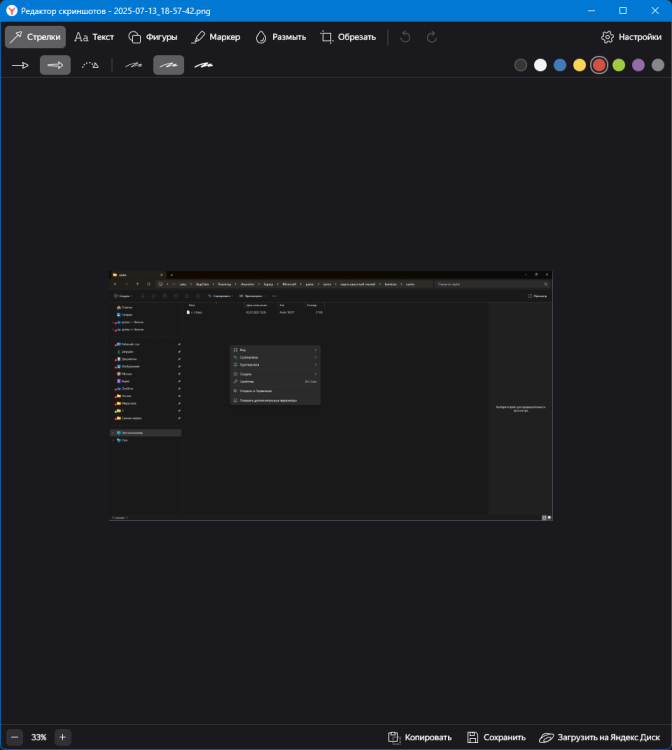Minimize the screenshot editor window
The image size is (672, 750).
pyautogui.click(x=591, y=11)
